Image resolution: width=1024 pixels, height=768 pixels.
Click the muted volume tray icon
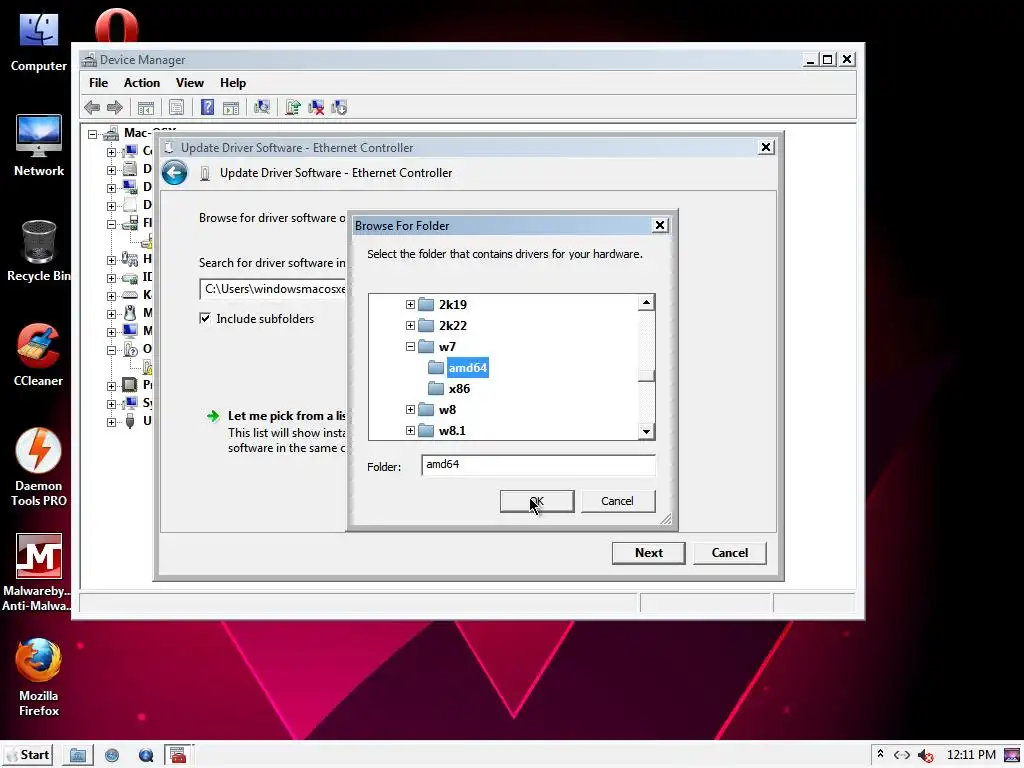pos(925,756)
